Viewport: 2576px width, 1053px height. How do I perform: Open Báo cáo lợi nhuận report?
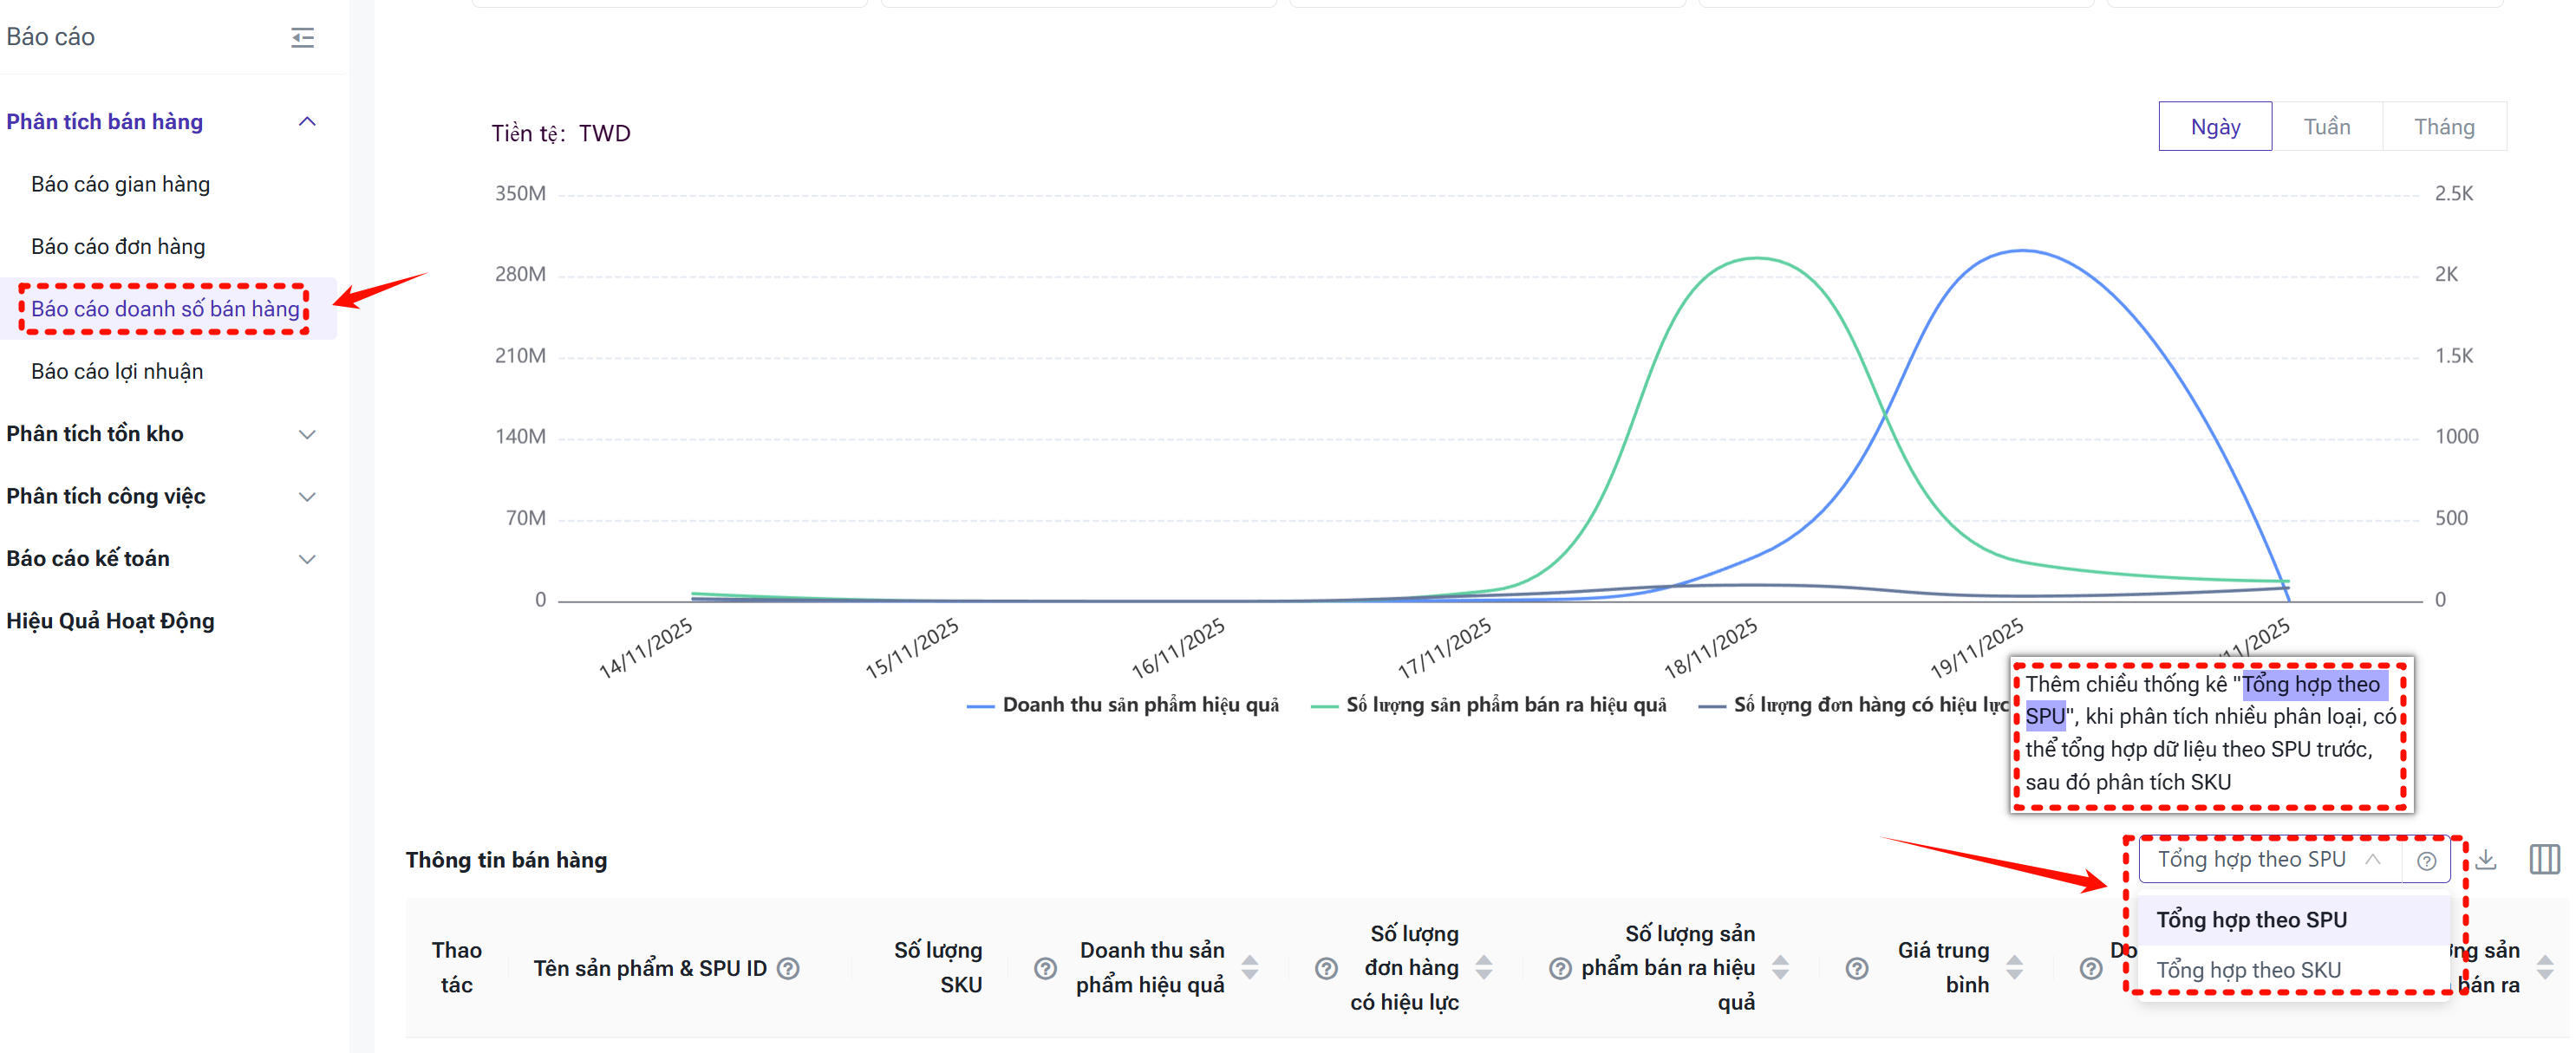tap(117, 372)
